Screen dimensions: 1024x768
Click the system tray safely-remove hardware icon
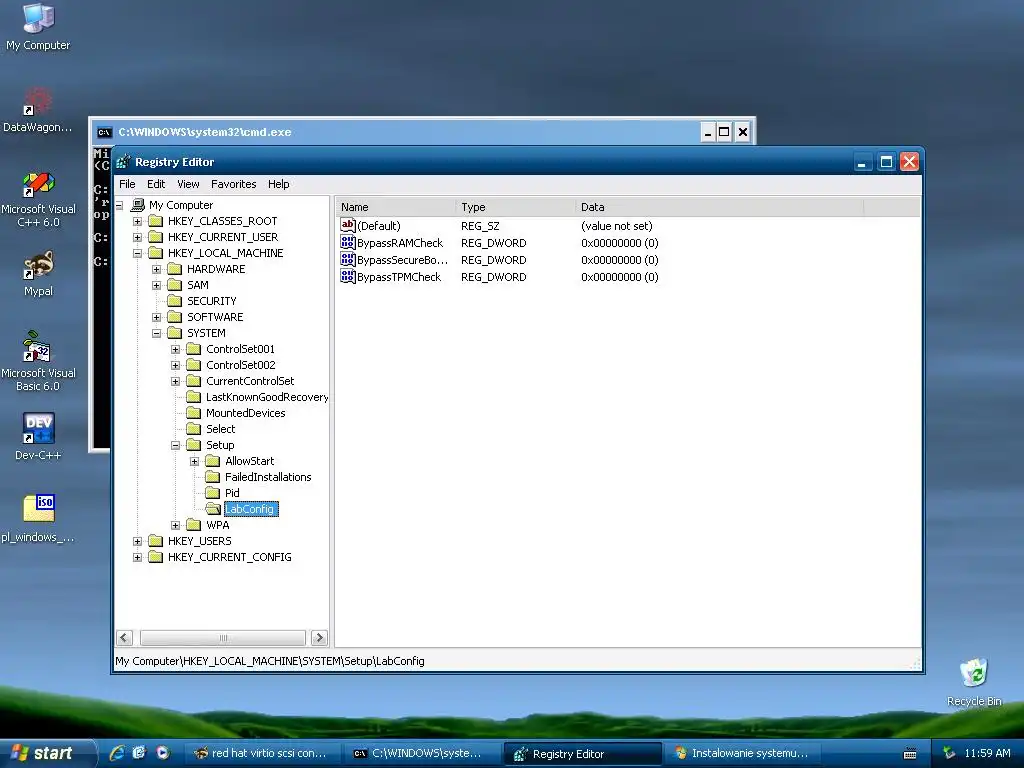(949, 753)
